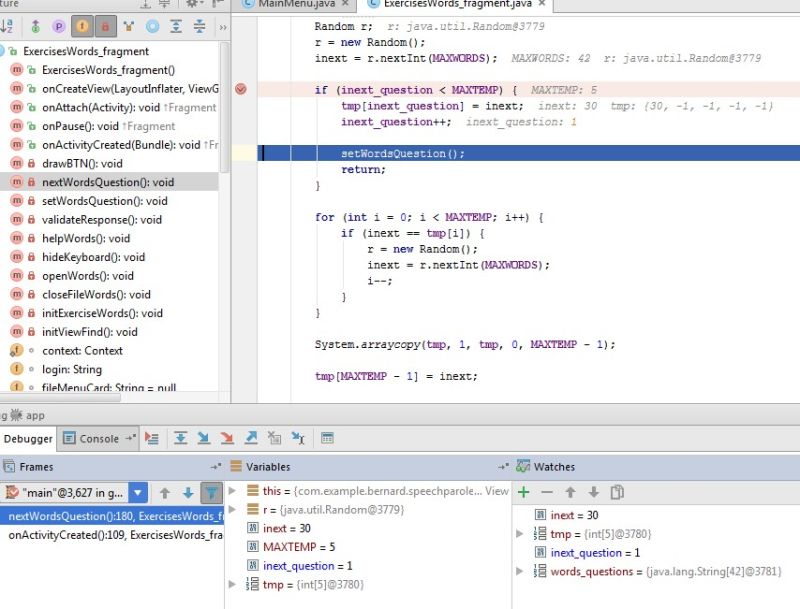Click Resume Program in the debug panel
Viewport: 800px width, 609px height.
tap(151, 438)
